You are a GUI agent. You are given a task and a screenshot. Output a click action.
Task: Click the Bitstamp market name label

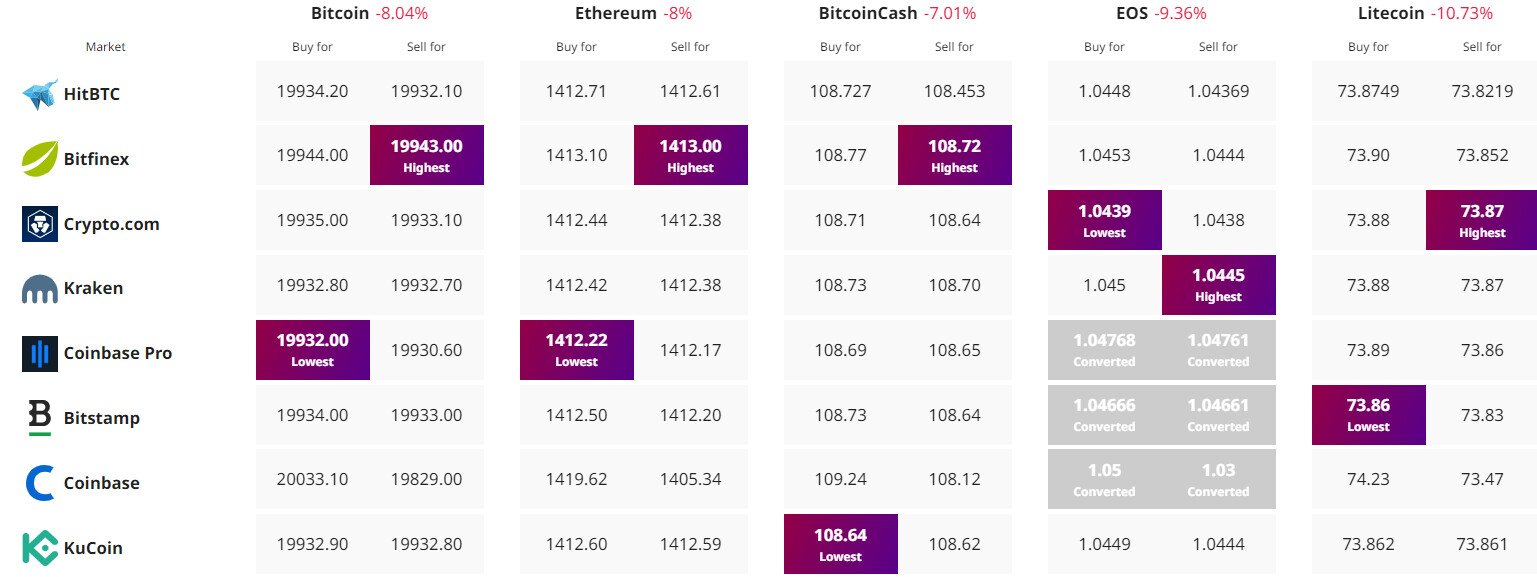[x=101, y=418]
